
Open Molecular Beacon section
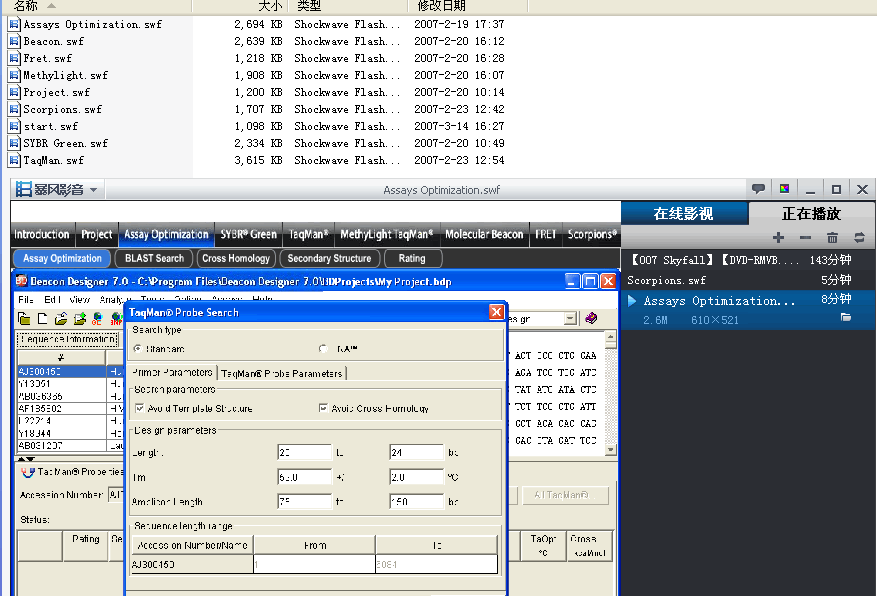(484, 234)
